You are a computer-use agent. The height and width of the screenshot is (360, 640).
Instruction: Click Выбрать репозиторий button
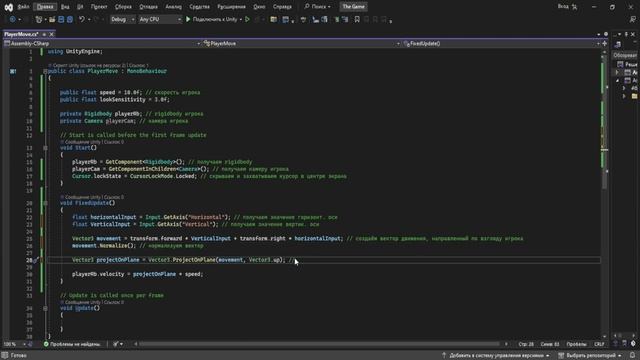(590, 356)
